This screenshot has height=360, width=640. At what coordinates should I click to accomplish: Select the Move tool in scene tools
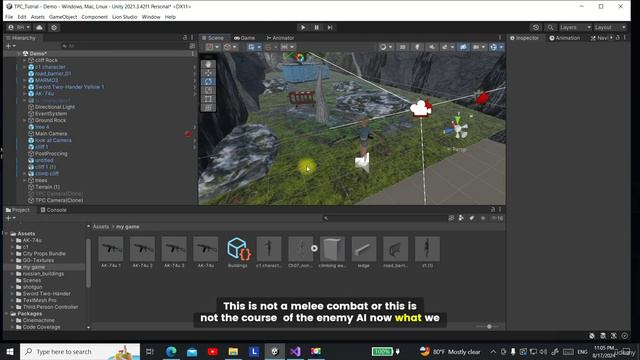(x=208, y=73)
